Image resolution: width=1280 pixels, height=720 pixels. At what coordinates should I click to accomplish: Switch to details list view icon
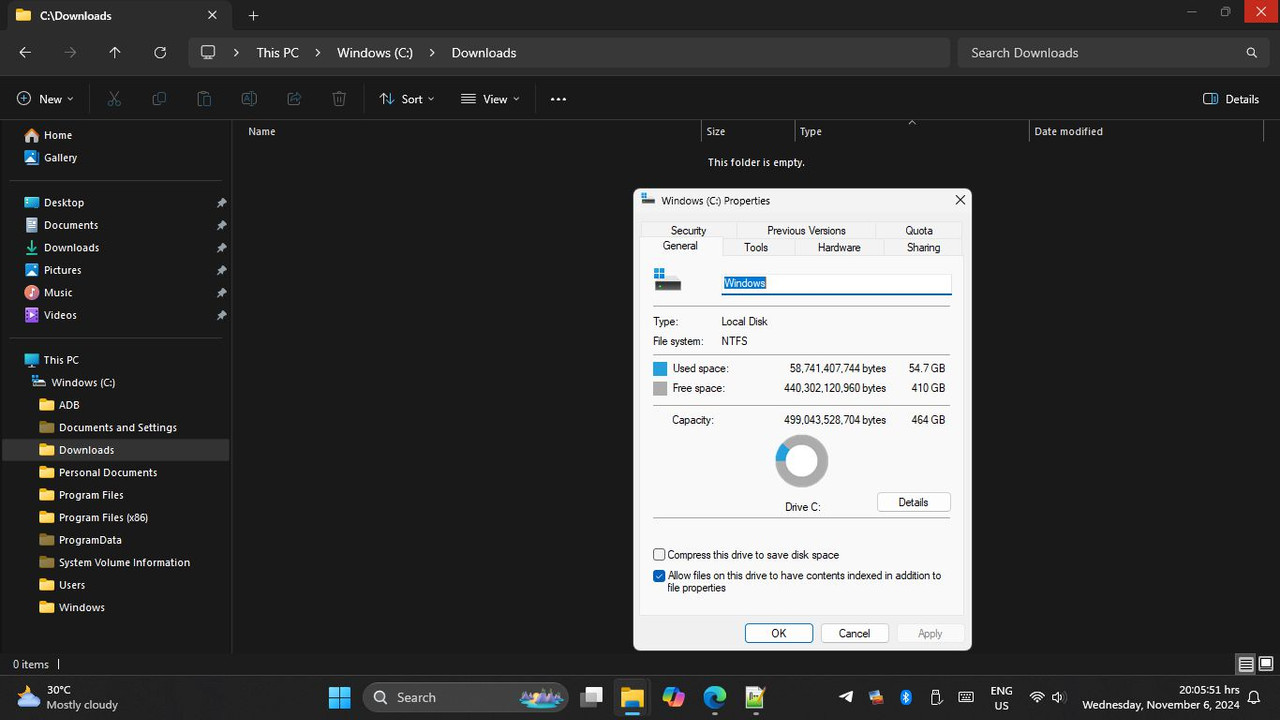1246,664
